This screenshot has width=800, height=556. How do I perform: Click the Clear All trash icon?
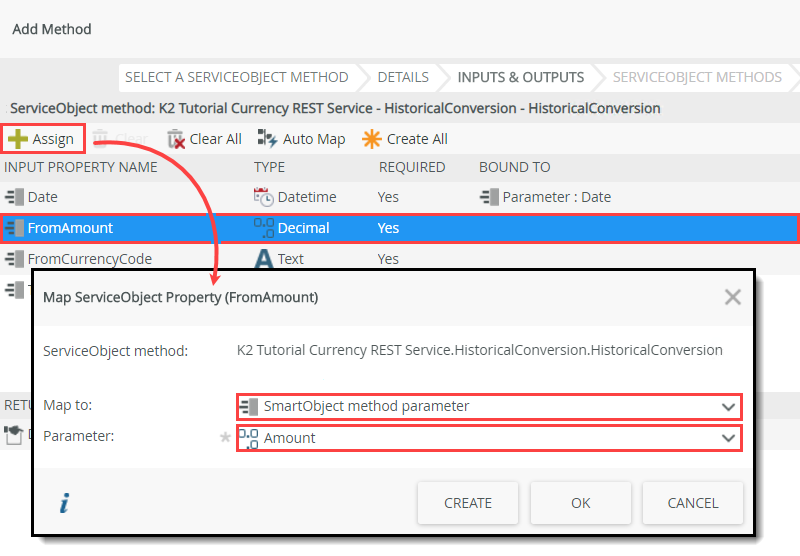176,139
